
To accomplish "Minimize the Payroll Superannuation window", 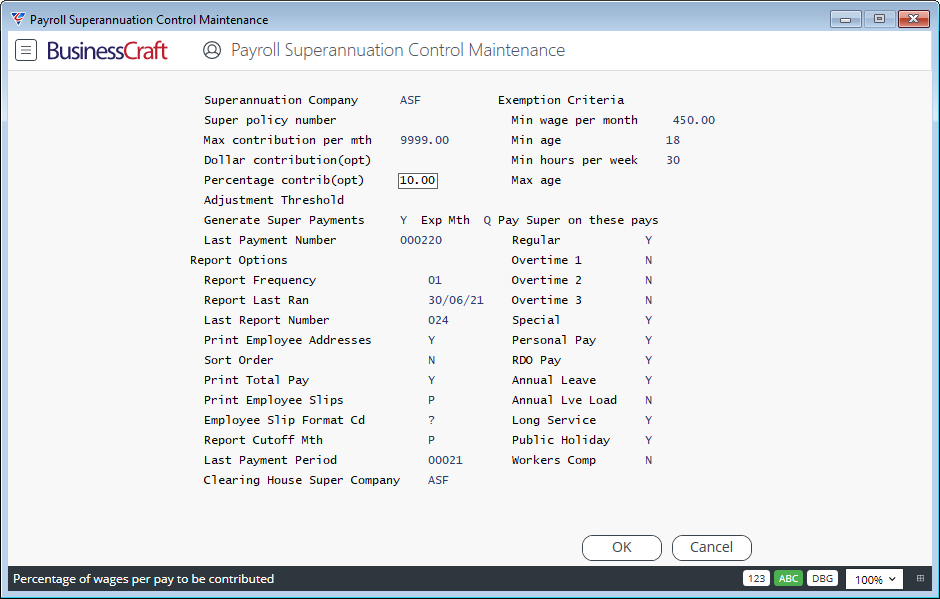I will [x=846, y=19].
